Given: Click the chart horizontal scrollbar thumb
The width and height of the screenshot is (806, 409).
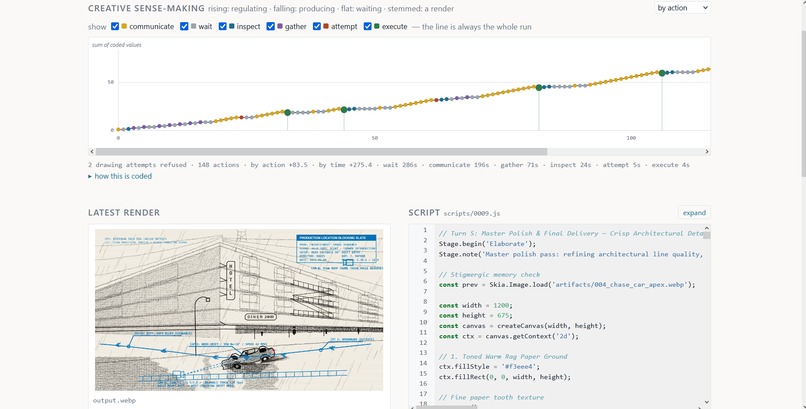Looking at the screenshot, I should tap(321, 152).
